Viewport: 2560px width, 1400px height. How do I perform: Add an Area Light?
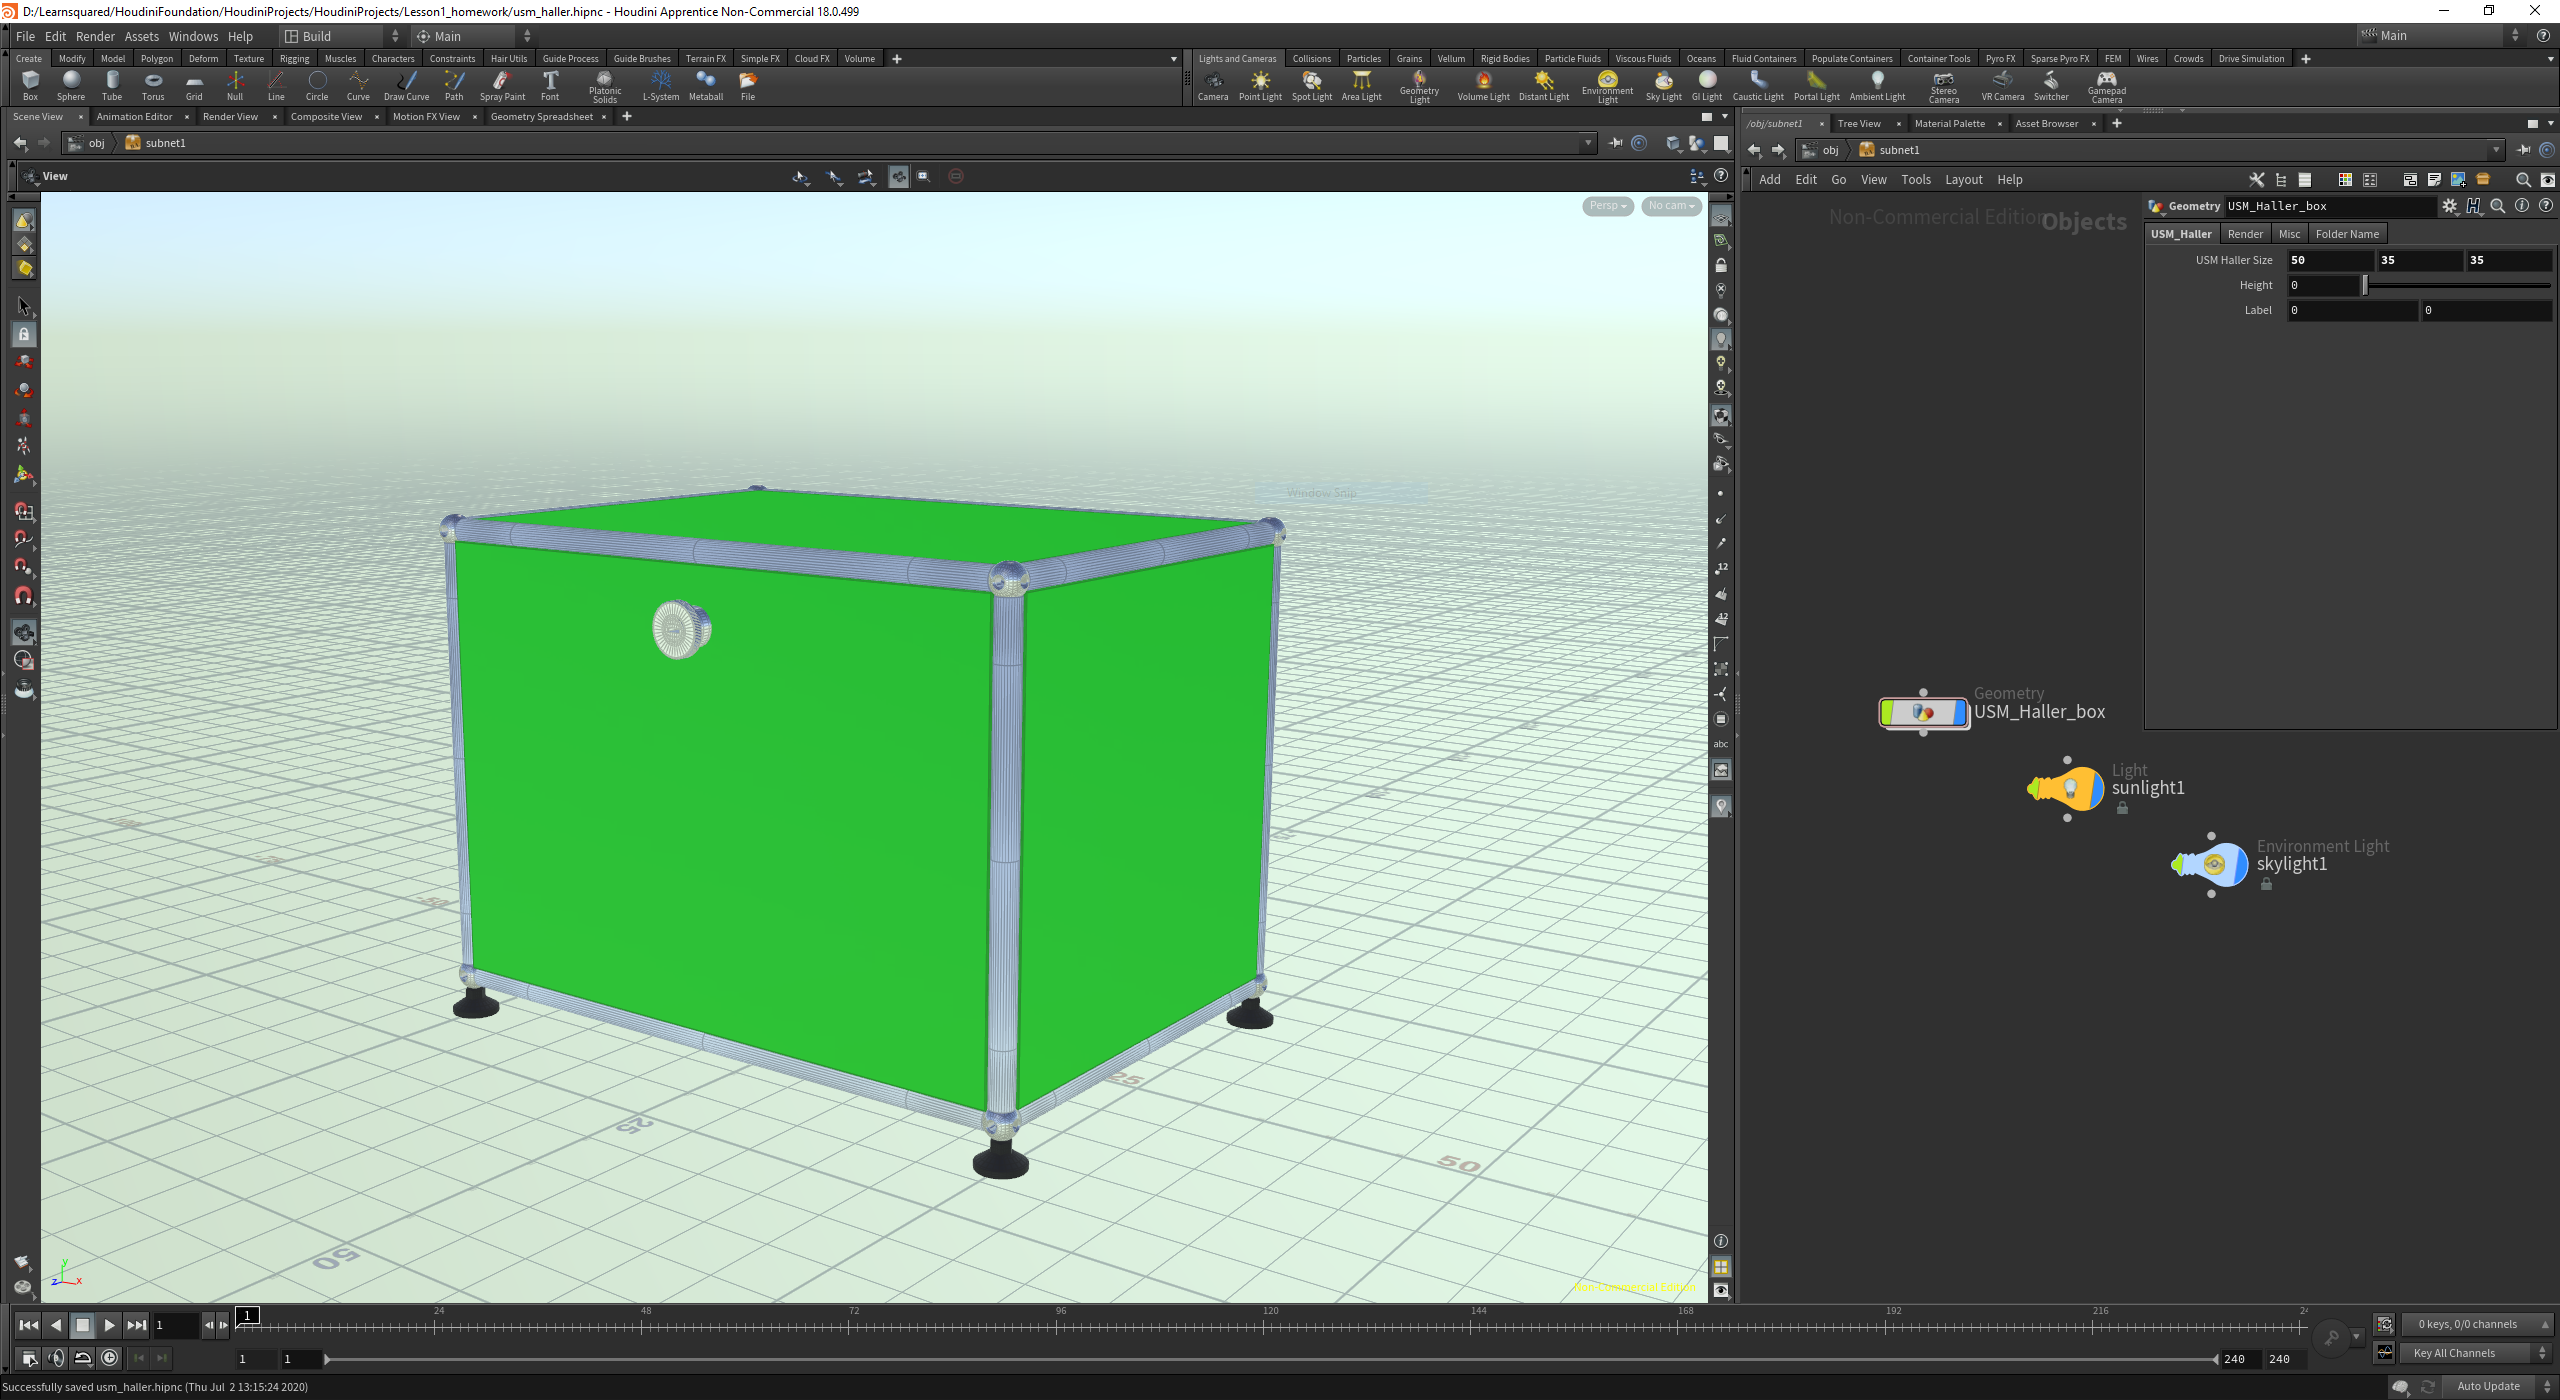tap(1361, 86)
